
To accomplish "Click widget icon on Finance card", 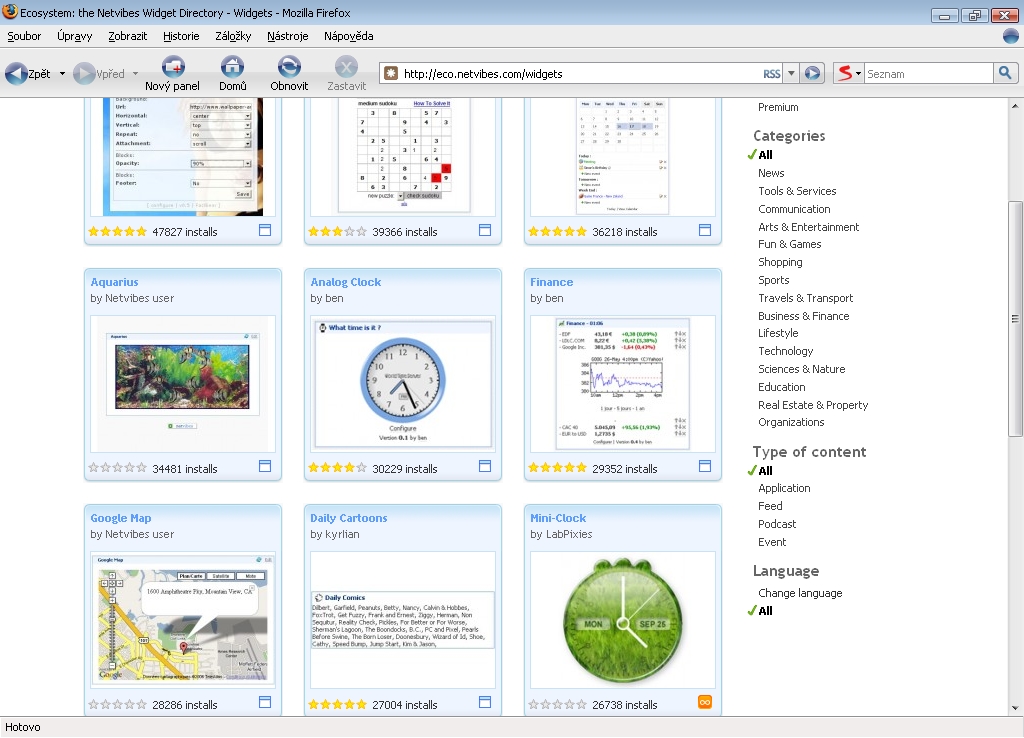I will (705, 466).
